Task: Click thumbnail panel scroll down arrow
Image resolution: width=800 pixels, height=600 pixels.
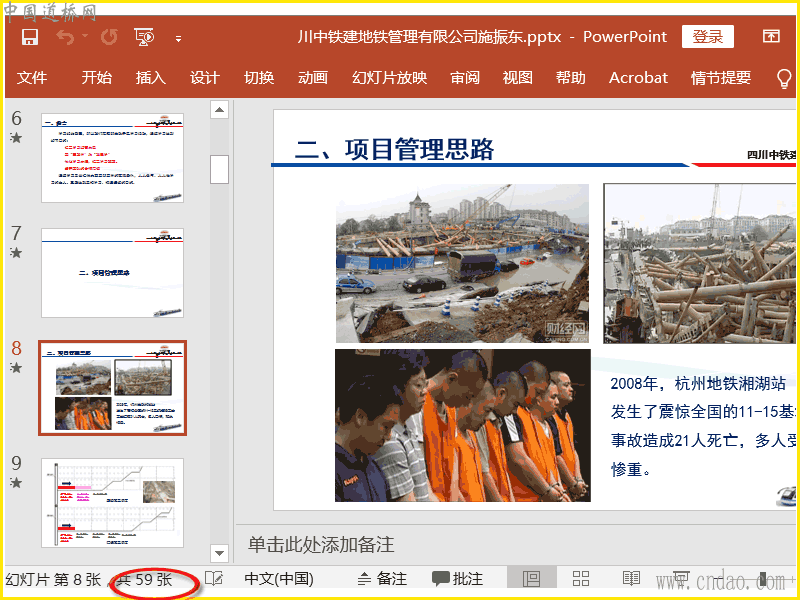Action: [219, 553]
